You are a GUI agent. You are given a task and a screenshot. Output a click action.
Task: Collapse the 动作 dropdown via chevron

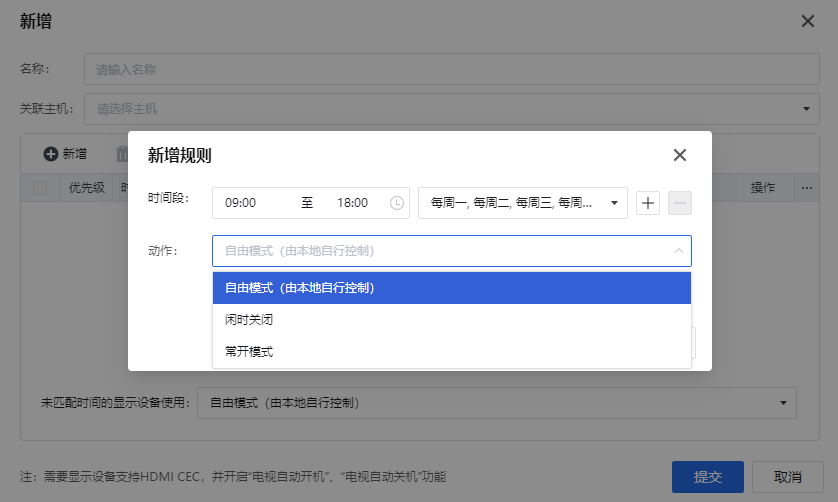tap(679, 251)
